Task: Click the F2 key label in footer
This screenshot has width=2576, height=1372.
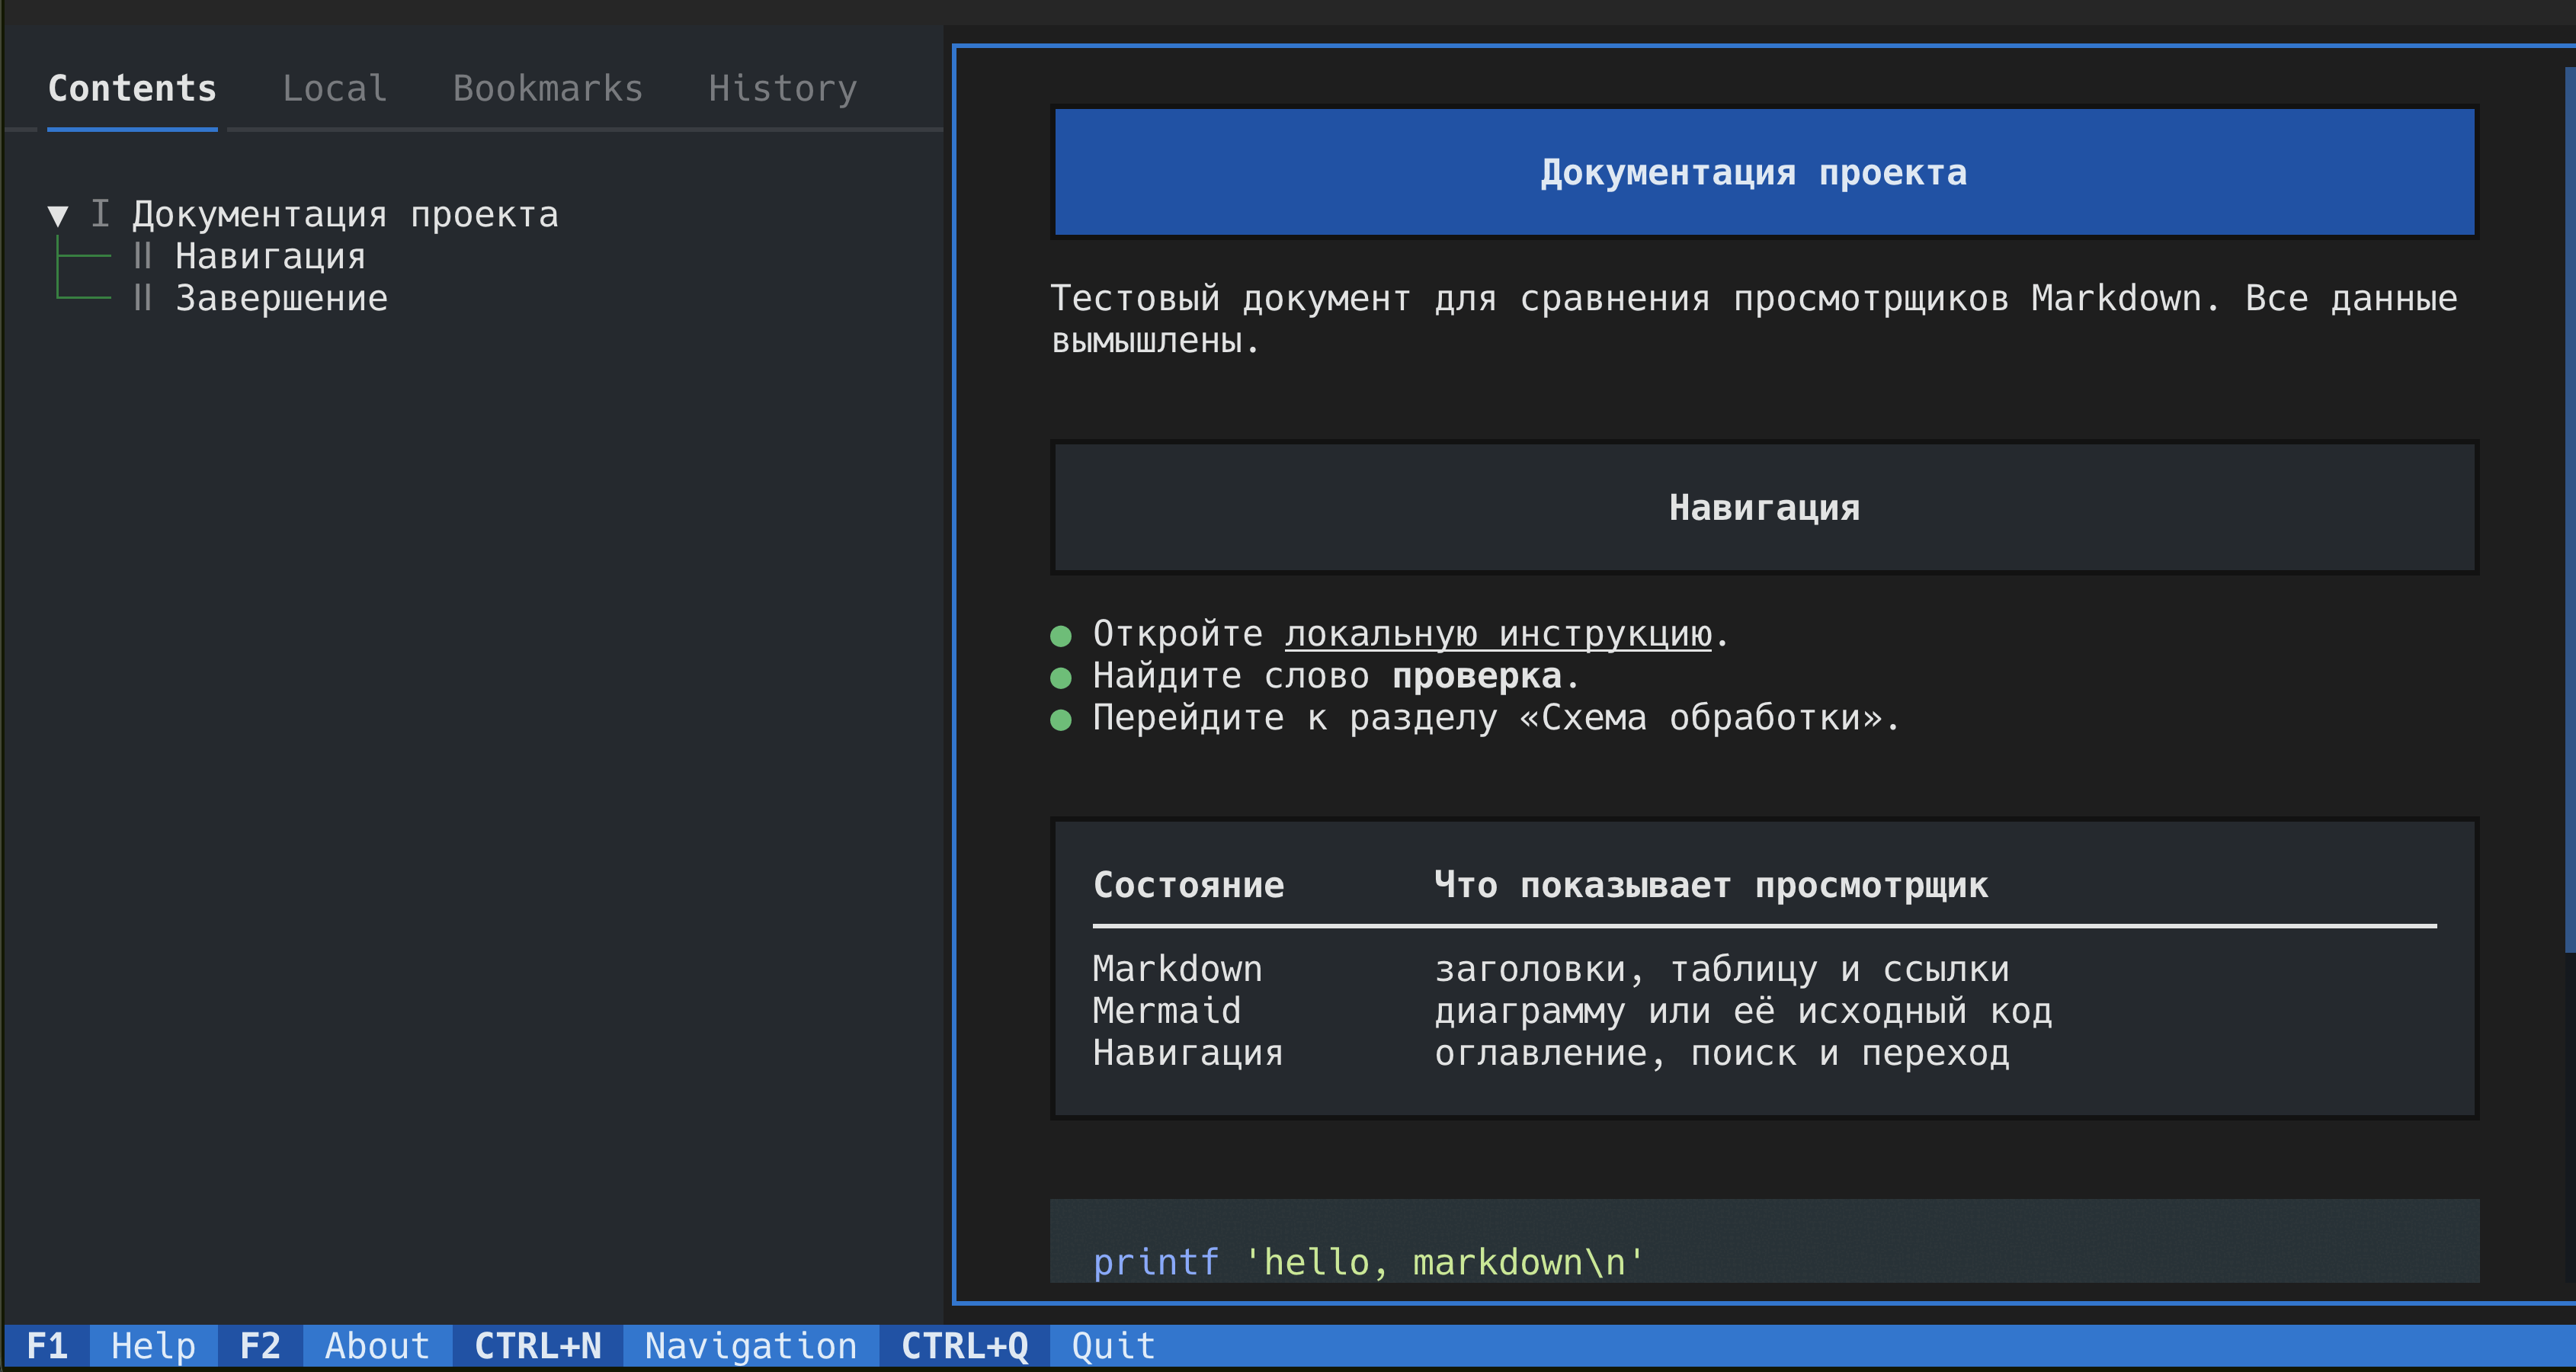Action: pyautogui.click(x=260, y=1346)
